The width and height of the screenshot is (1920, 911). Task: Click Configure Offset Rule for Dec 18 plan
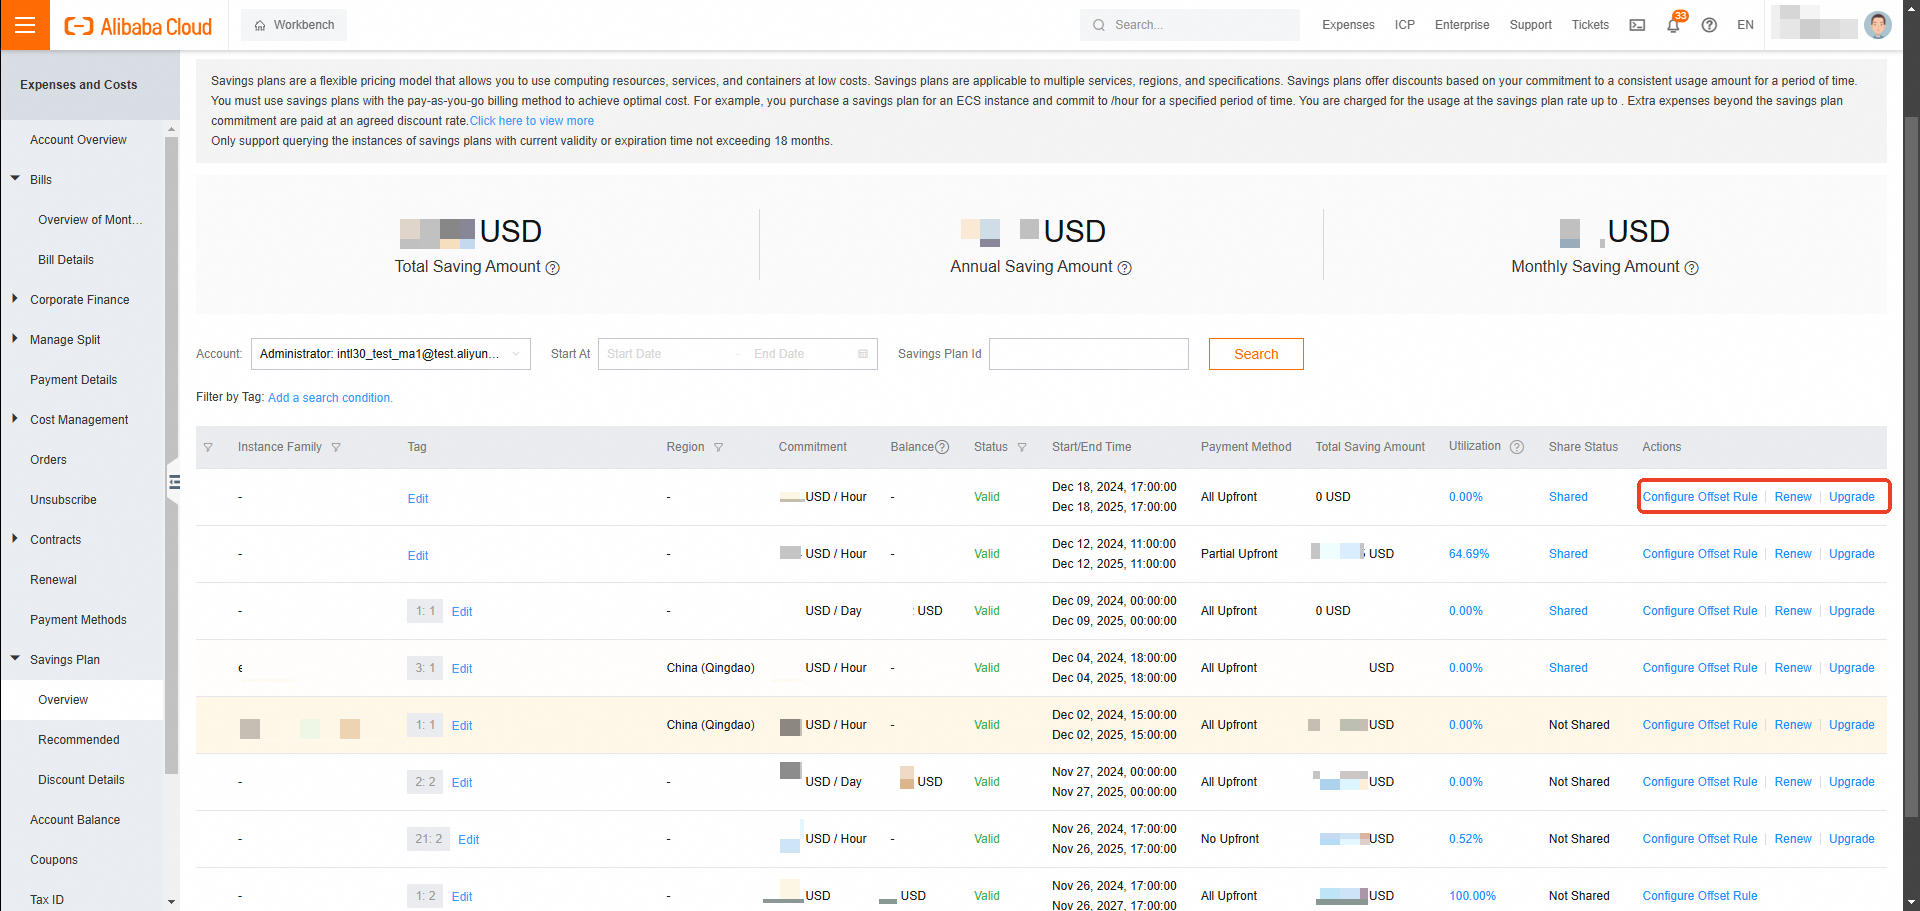[x=1699, y=497]
